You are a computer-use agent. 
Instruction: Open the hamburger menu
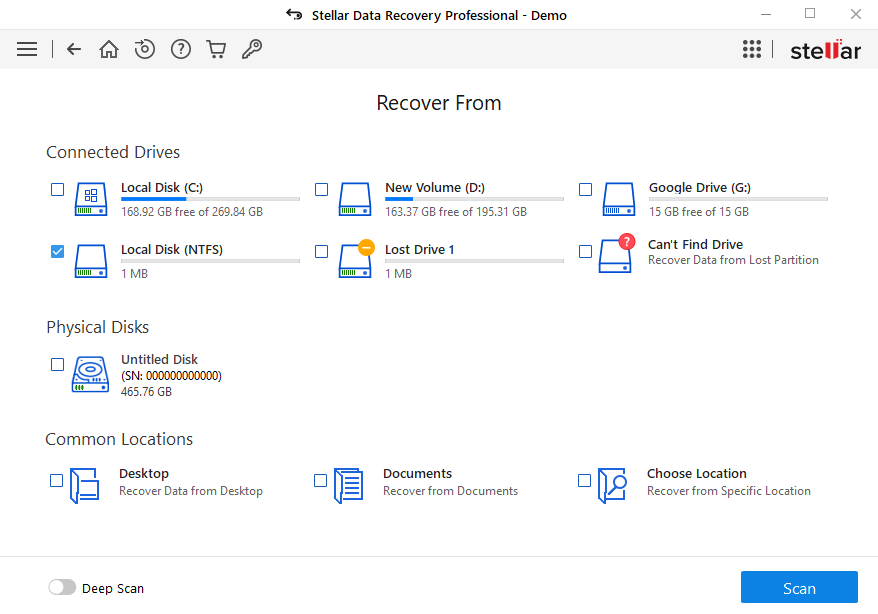[27, 49]
